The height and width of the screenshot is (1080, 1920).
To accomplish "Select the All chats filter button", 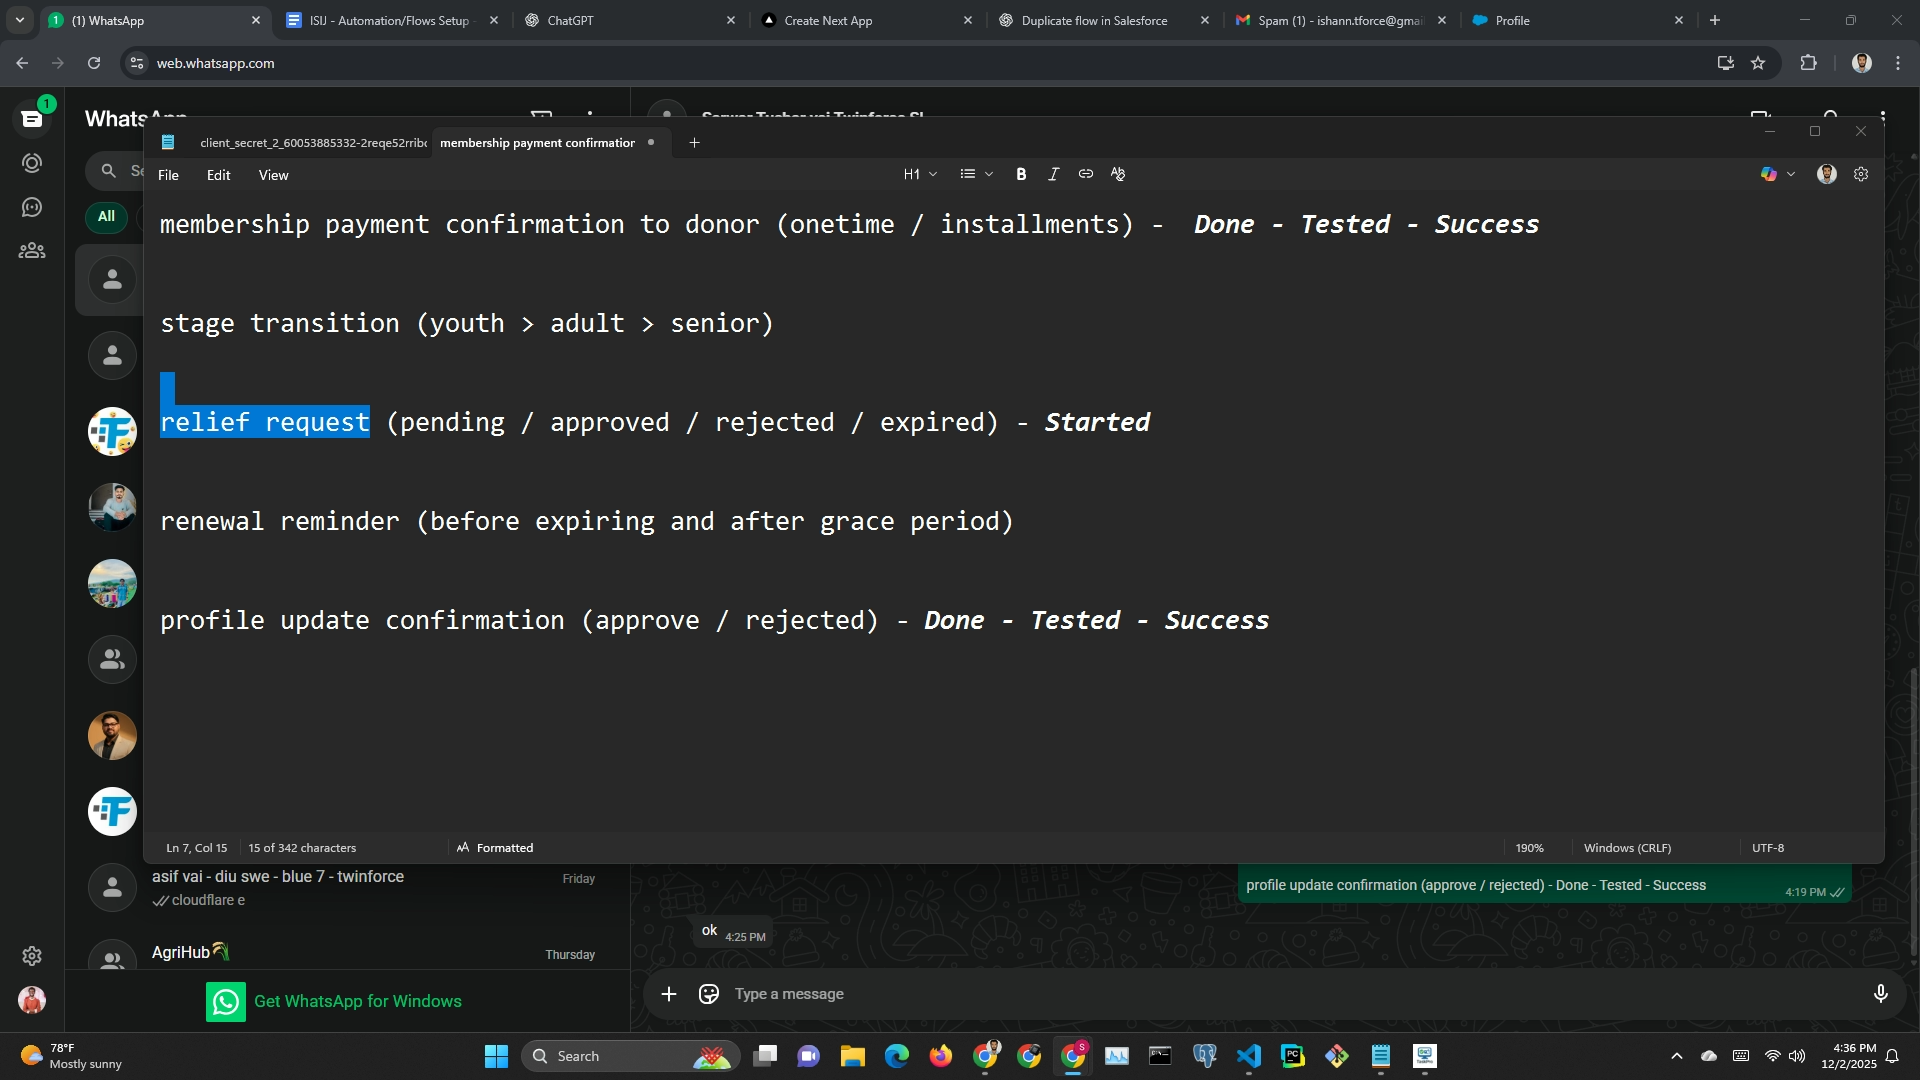I will (x=106, y=216).
